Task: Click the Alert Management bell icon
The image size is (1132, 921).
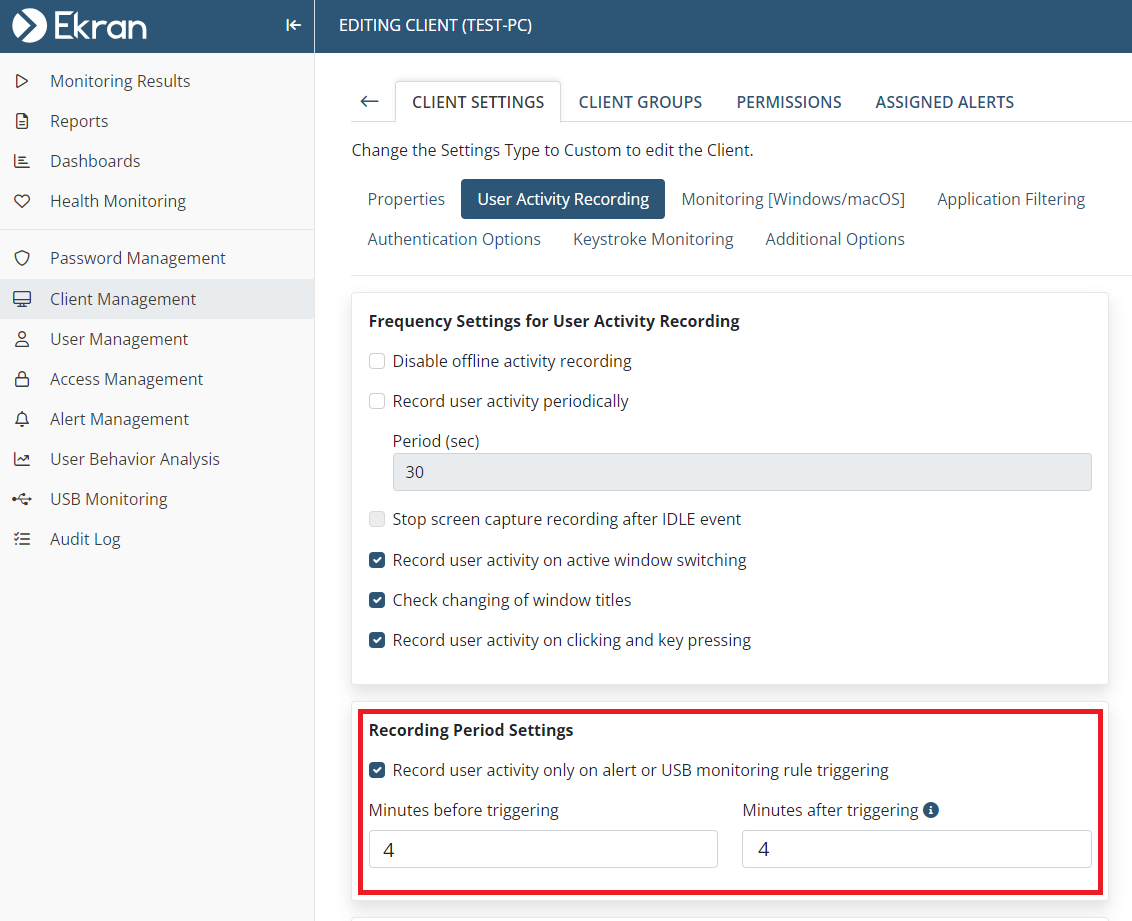Action: point(22,419)
